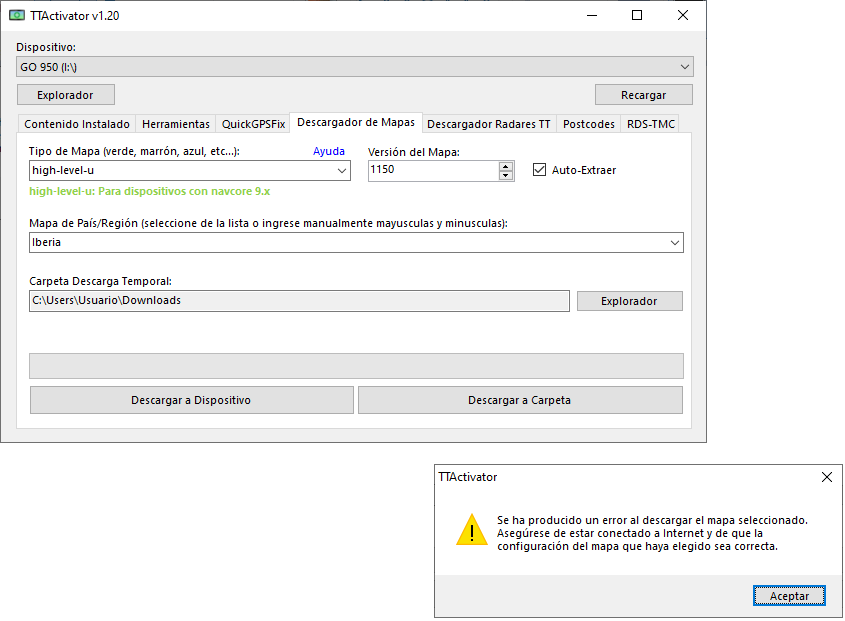Click the Carpeta Descarga Temporal path field

tap(299, 301)
